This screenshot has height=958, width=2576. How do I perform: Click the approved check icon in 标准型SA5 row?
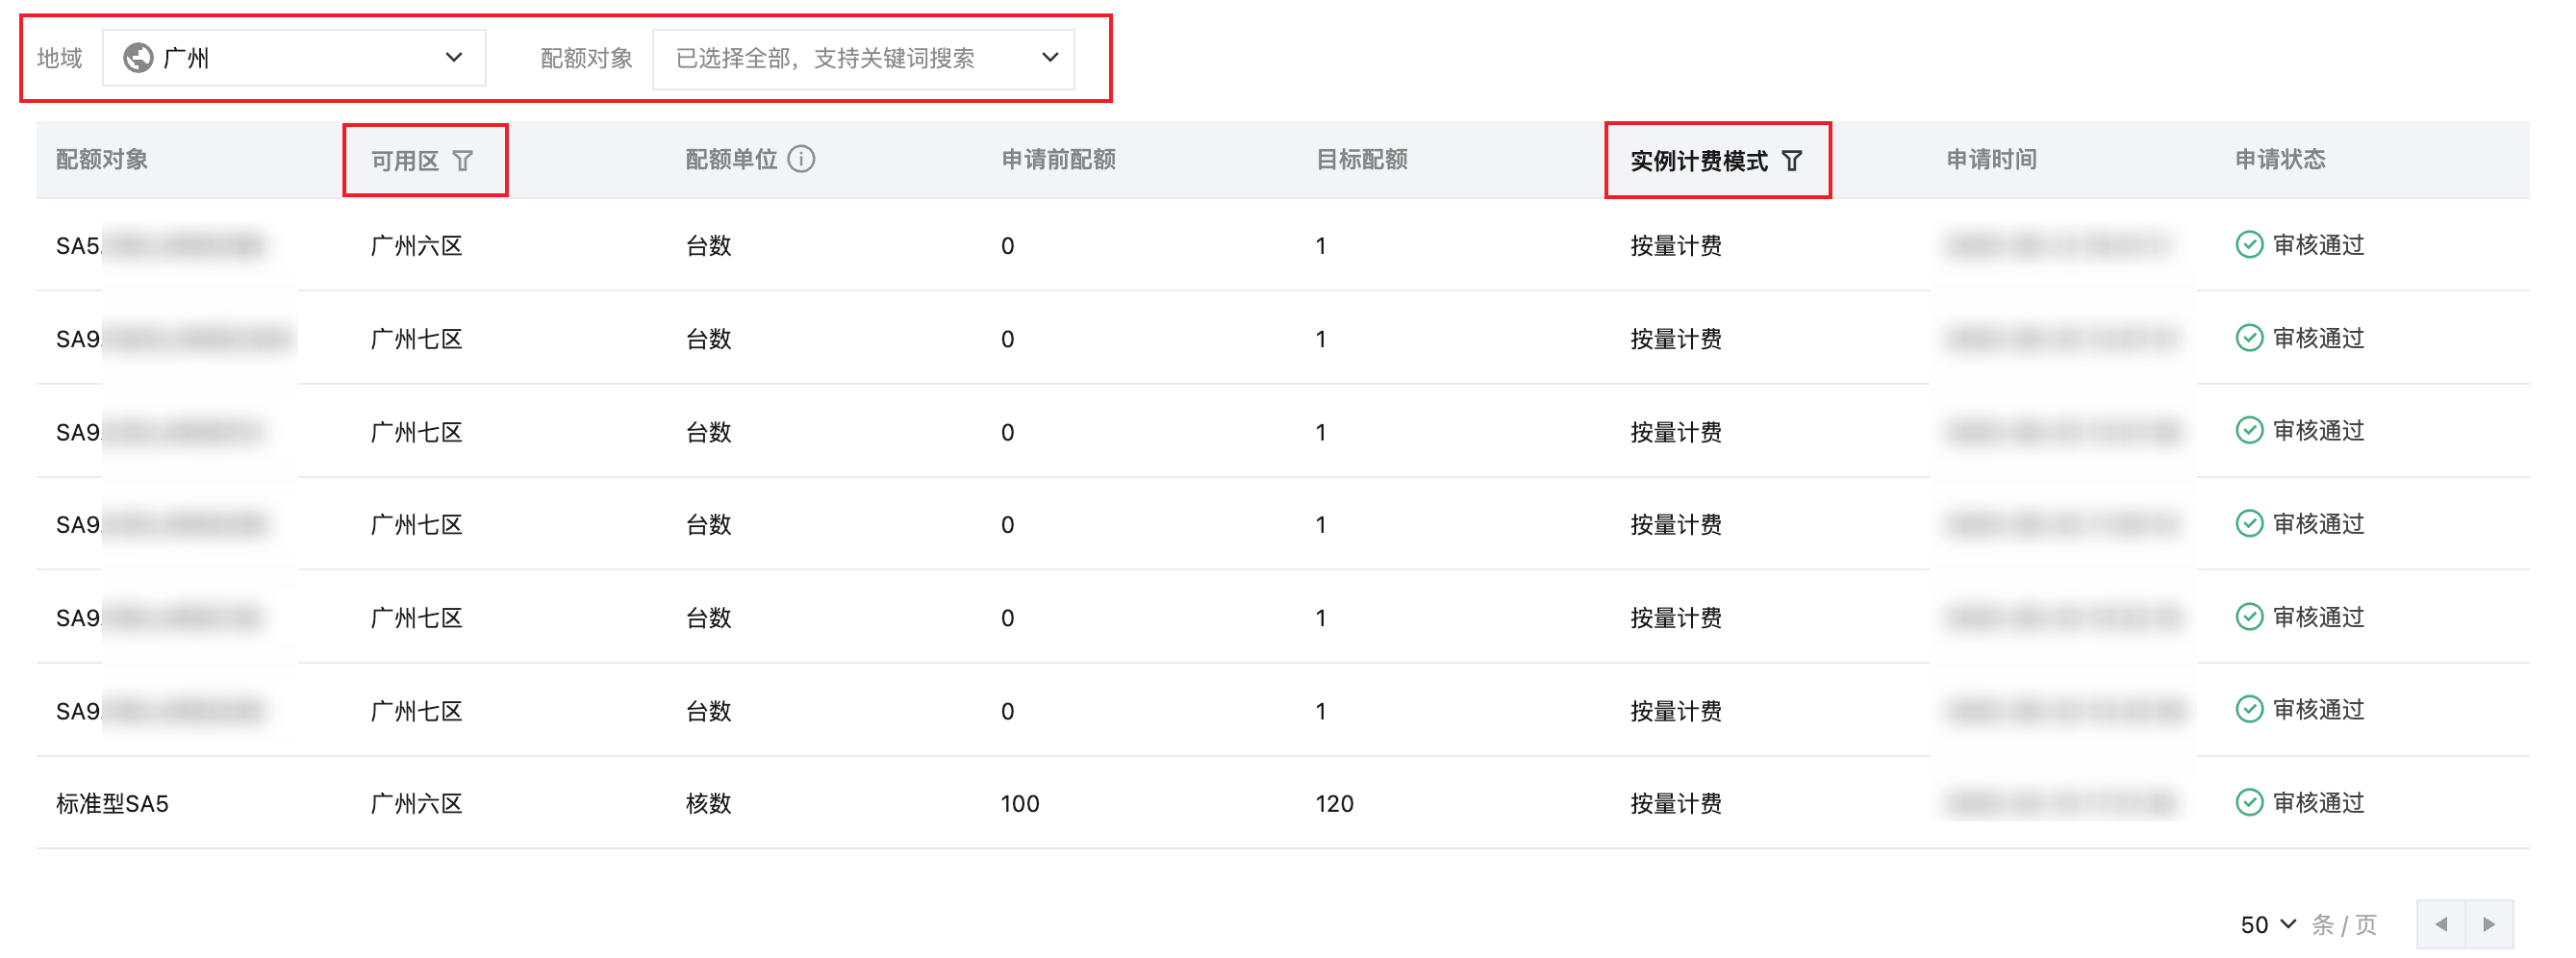[2249, 803]
